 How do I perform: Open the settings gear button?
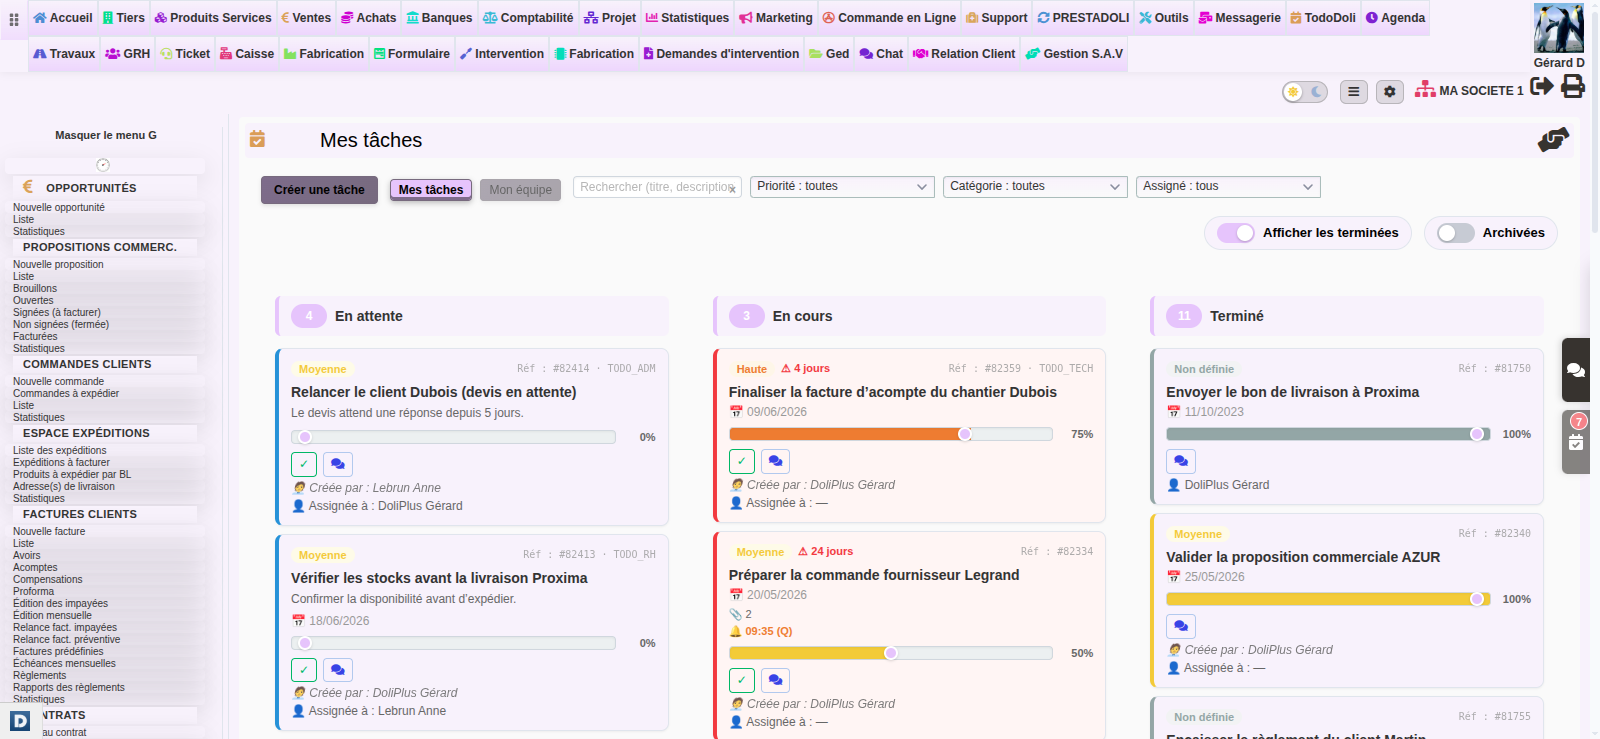pos(1390,92)
